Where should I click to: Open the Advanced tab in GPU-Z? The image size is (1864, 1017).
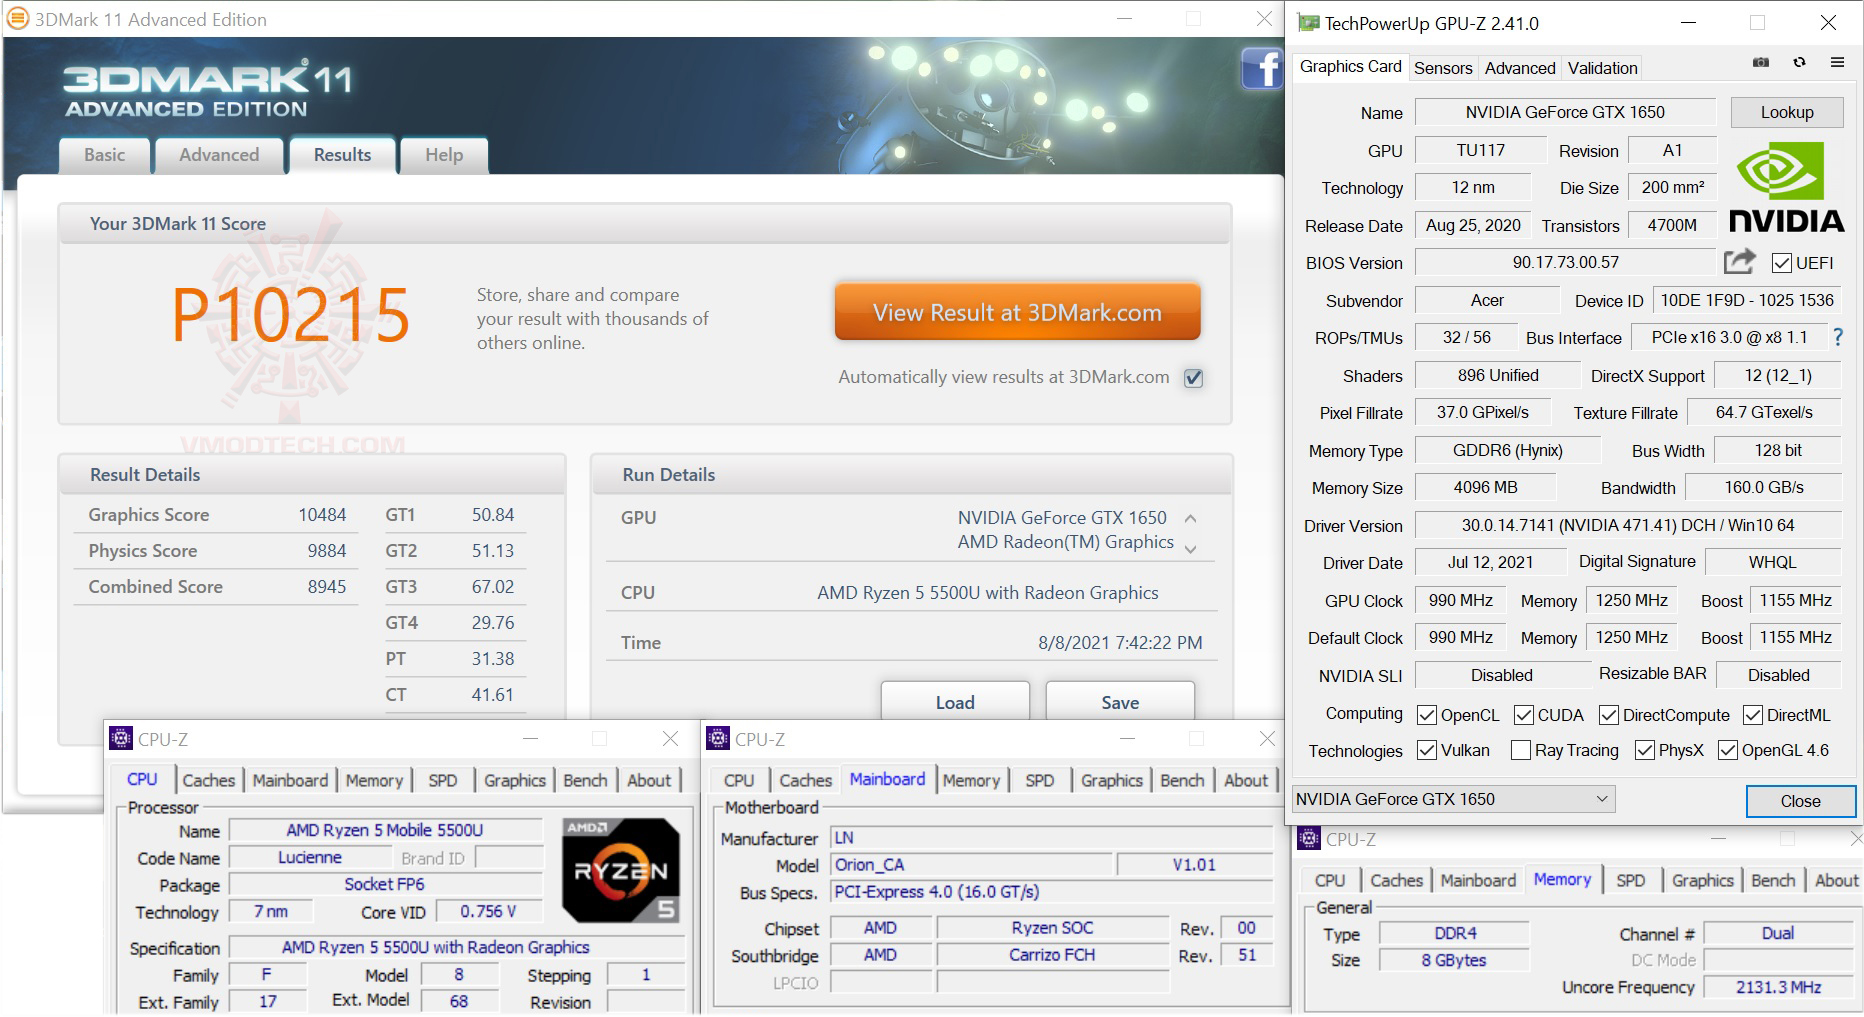1520,68
